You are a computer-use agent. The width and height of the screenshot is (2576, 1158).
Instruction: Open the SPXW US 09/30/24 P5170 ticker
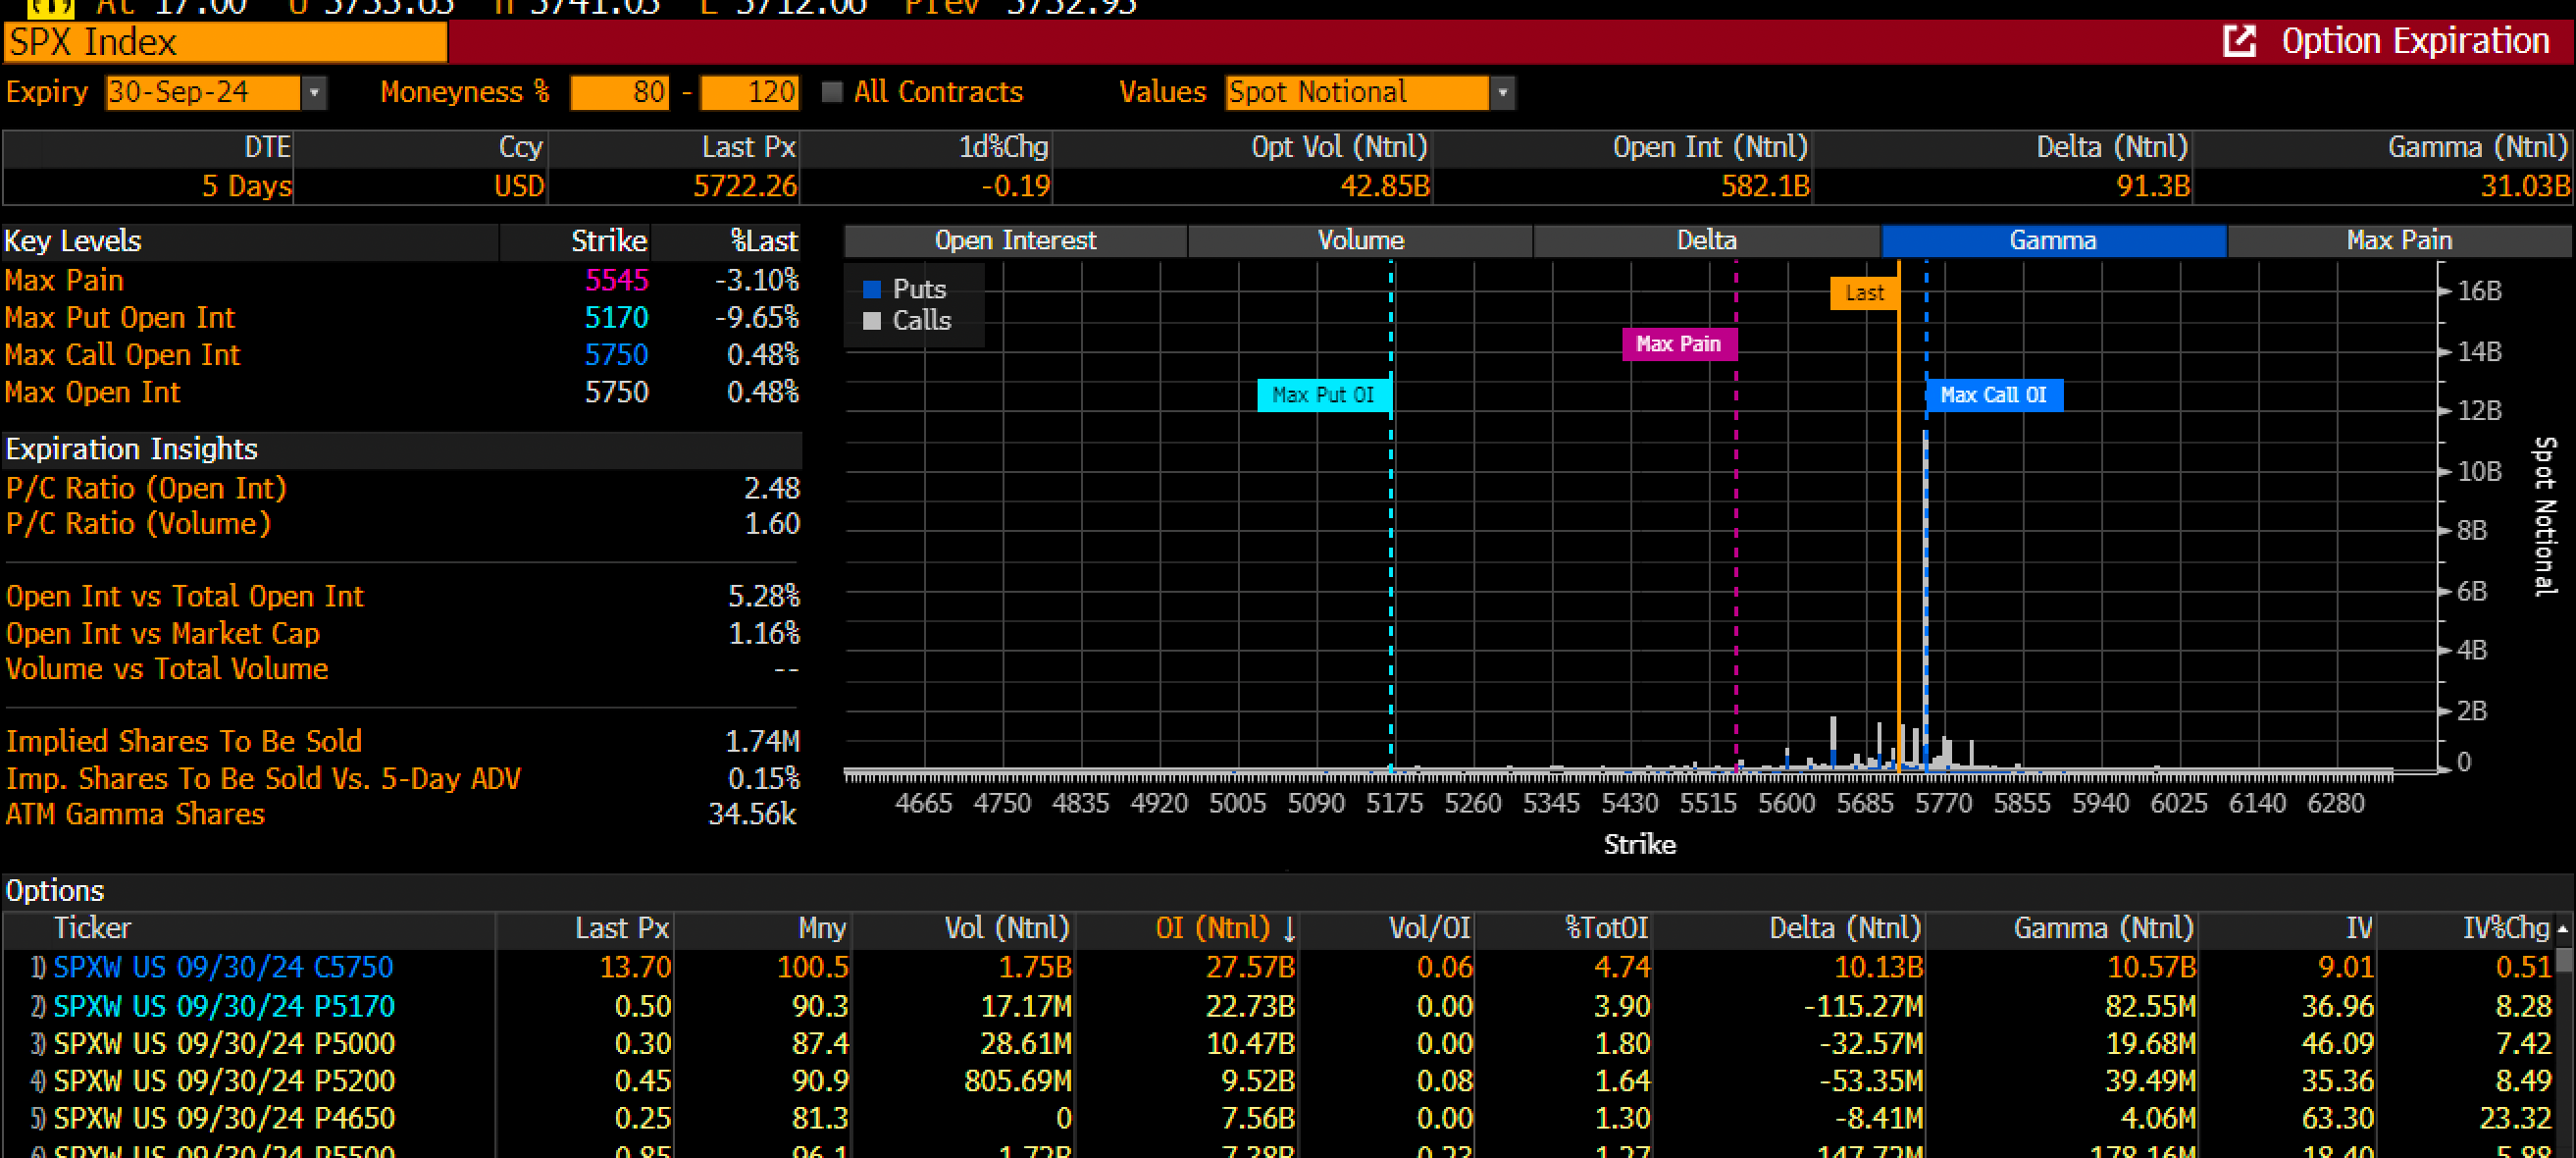[223, 1006]
